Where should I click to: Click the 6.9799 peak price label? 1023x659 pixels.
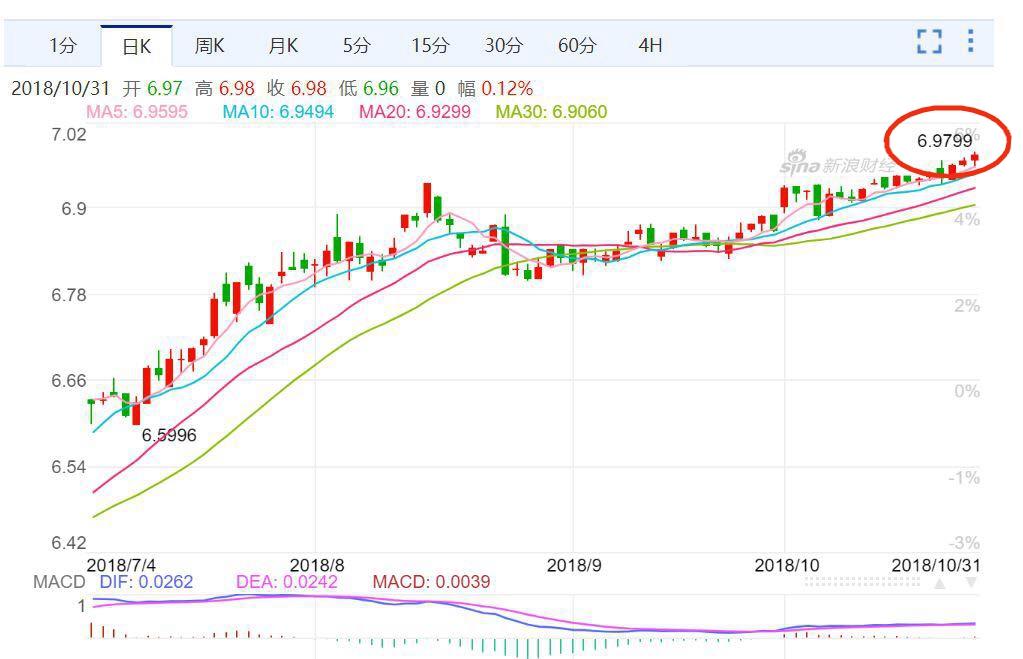point(945,140)
